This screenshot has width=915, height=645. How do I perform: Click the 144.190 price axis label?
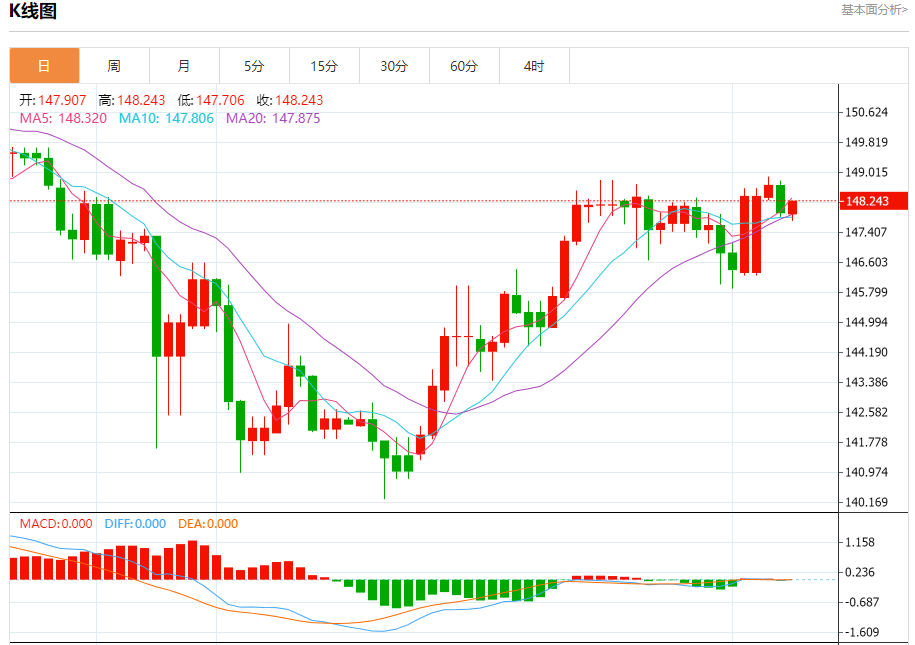click(x=867, y=352)
